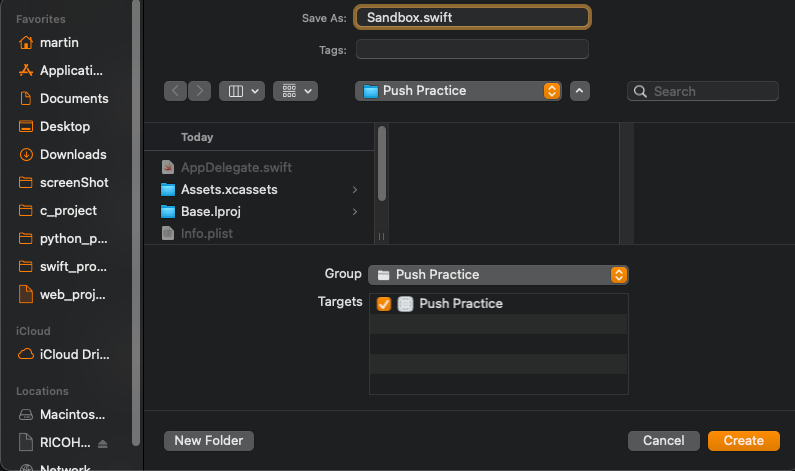Collapse the file browser with the chevron button

tap(580, 91)
